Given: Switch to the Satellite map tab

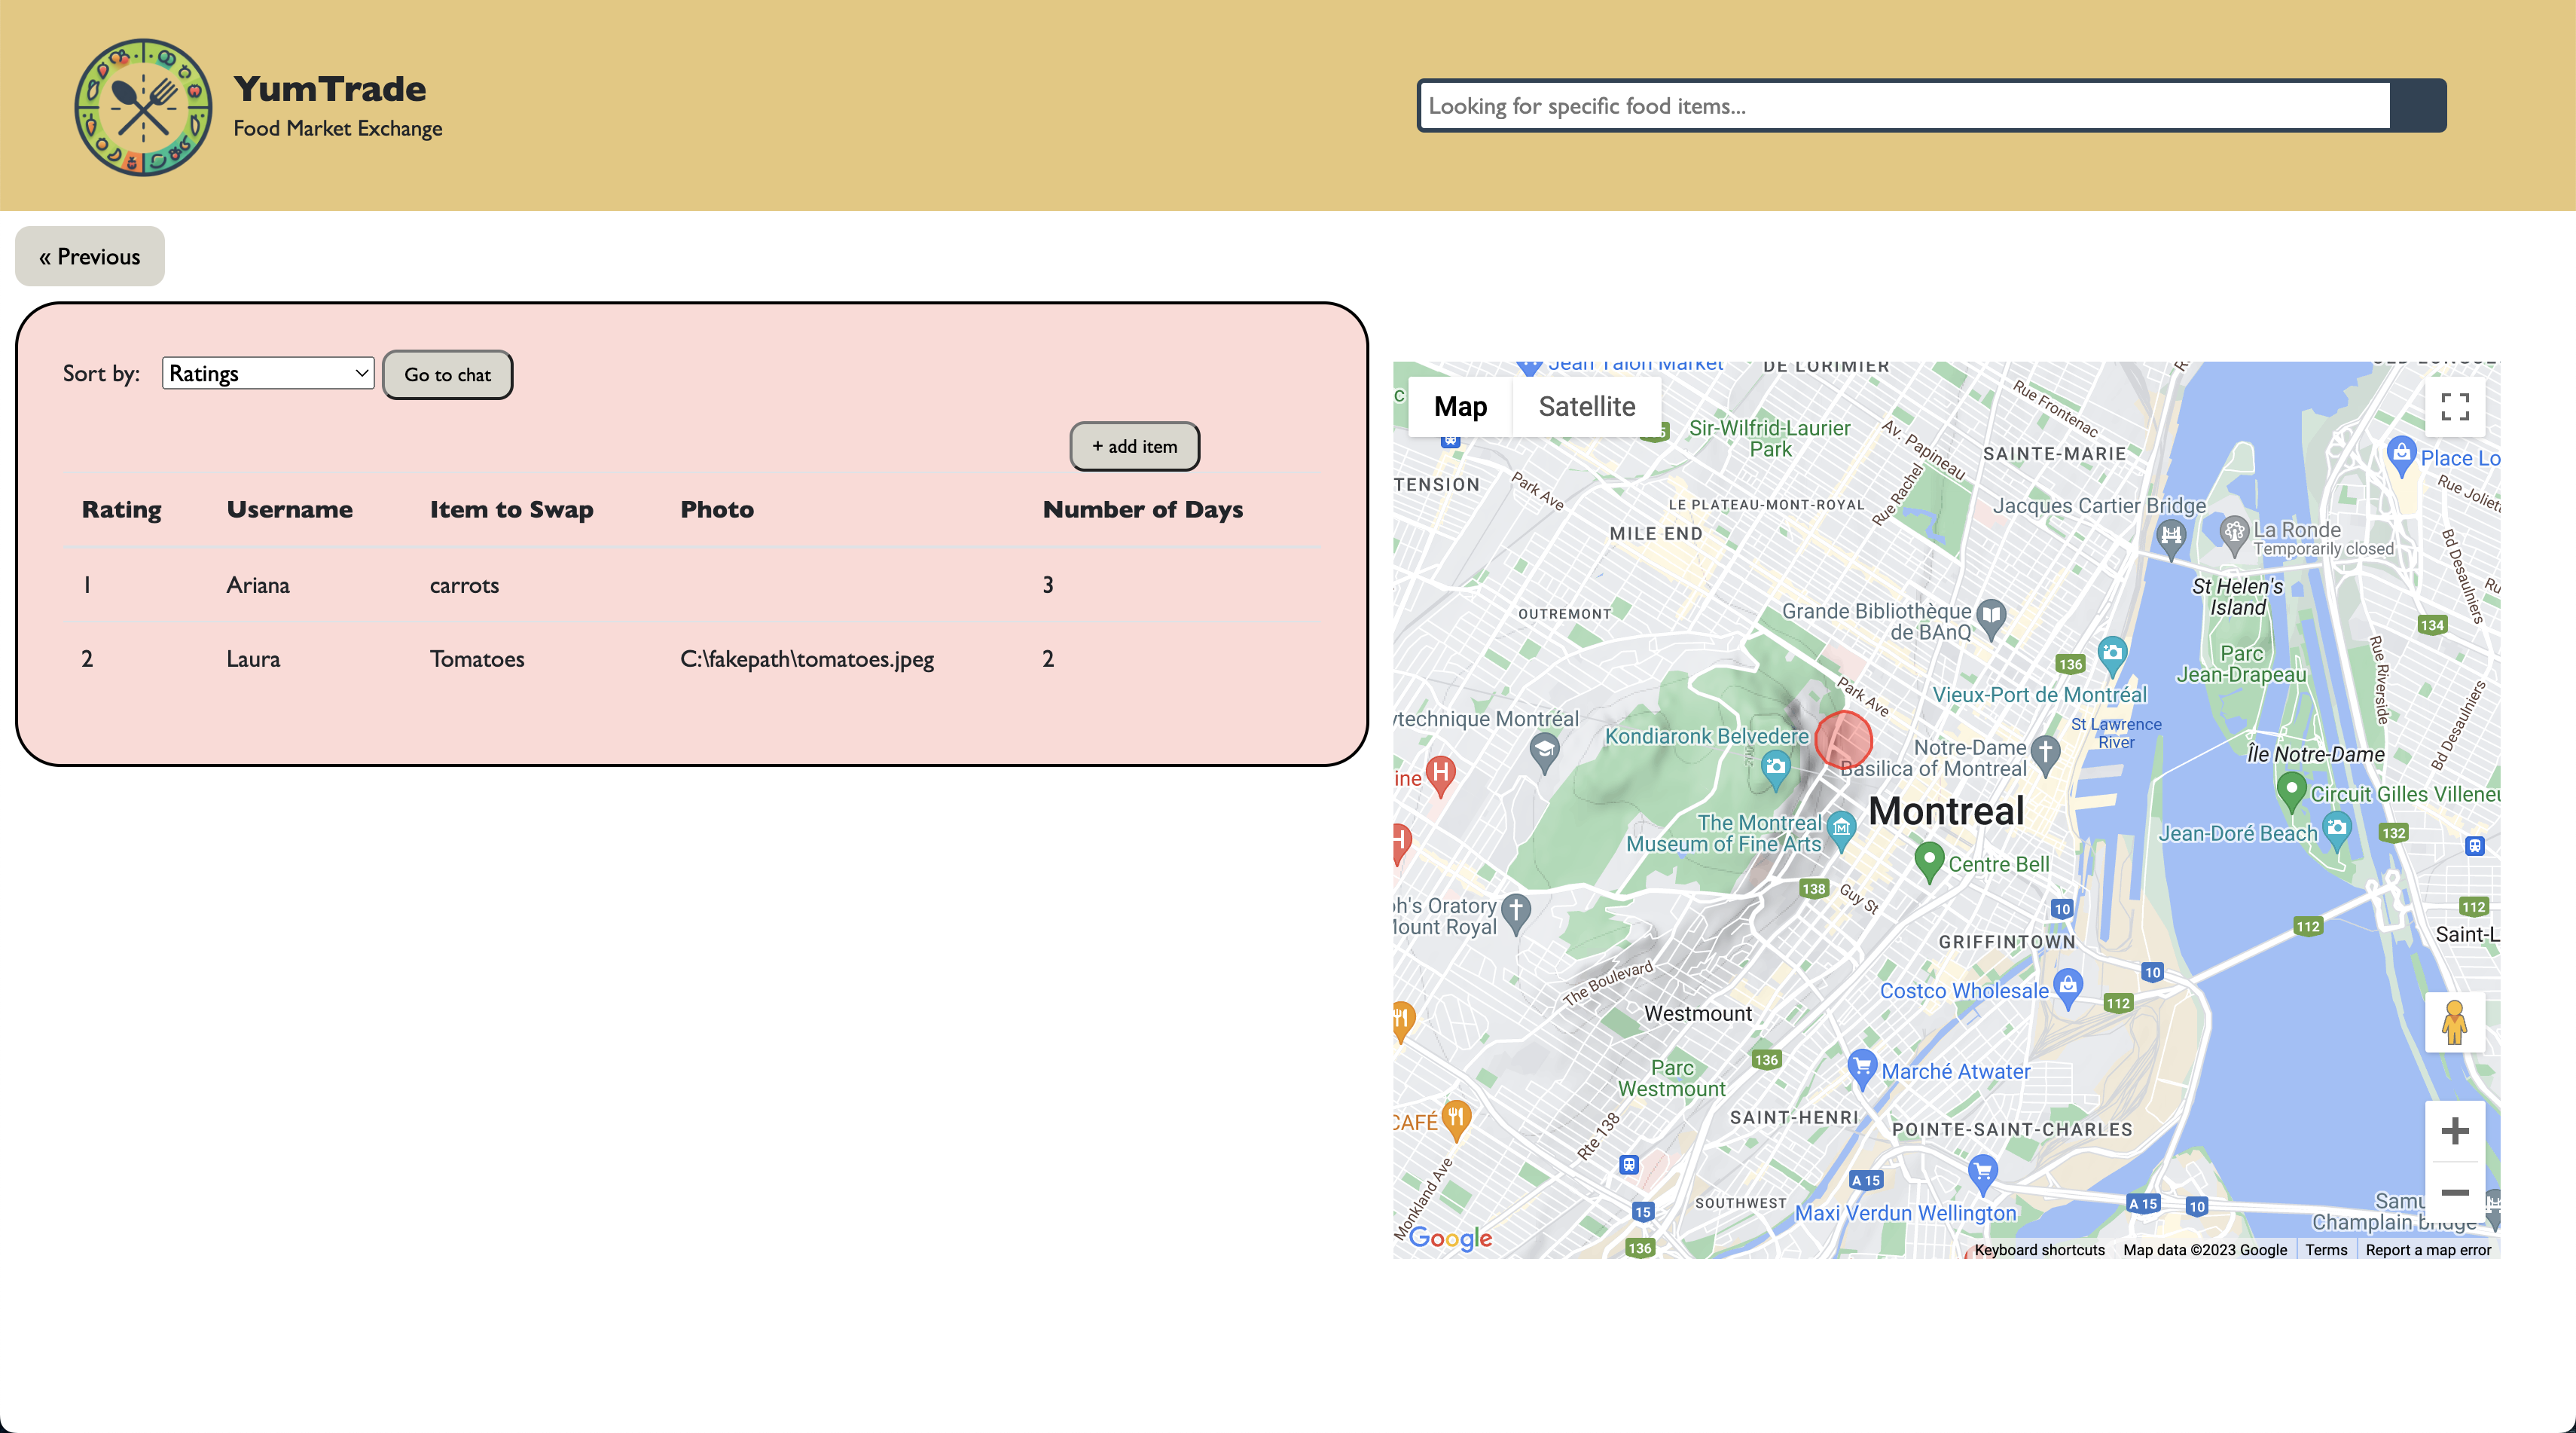Looking at the screenshot, I should pos(1586,406).
